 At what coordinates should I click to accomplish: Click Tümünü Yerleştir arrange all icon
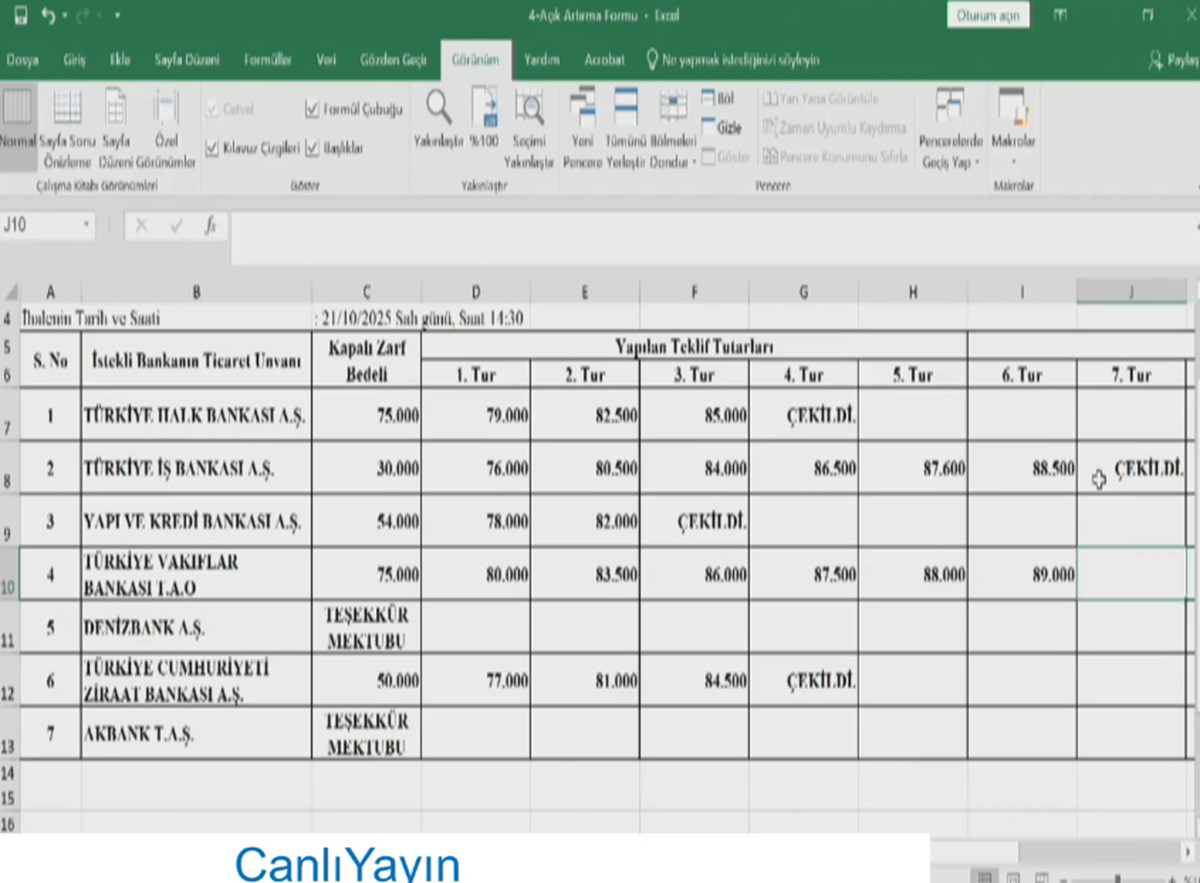626,125
